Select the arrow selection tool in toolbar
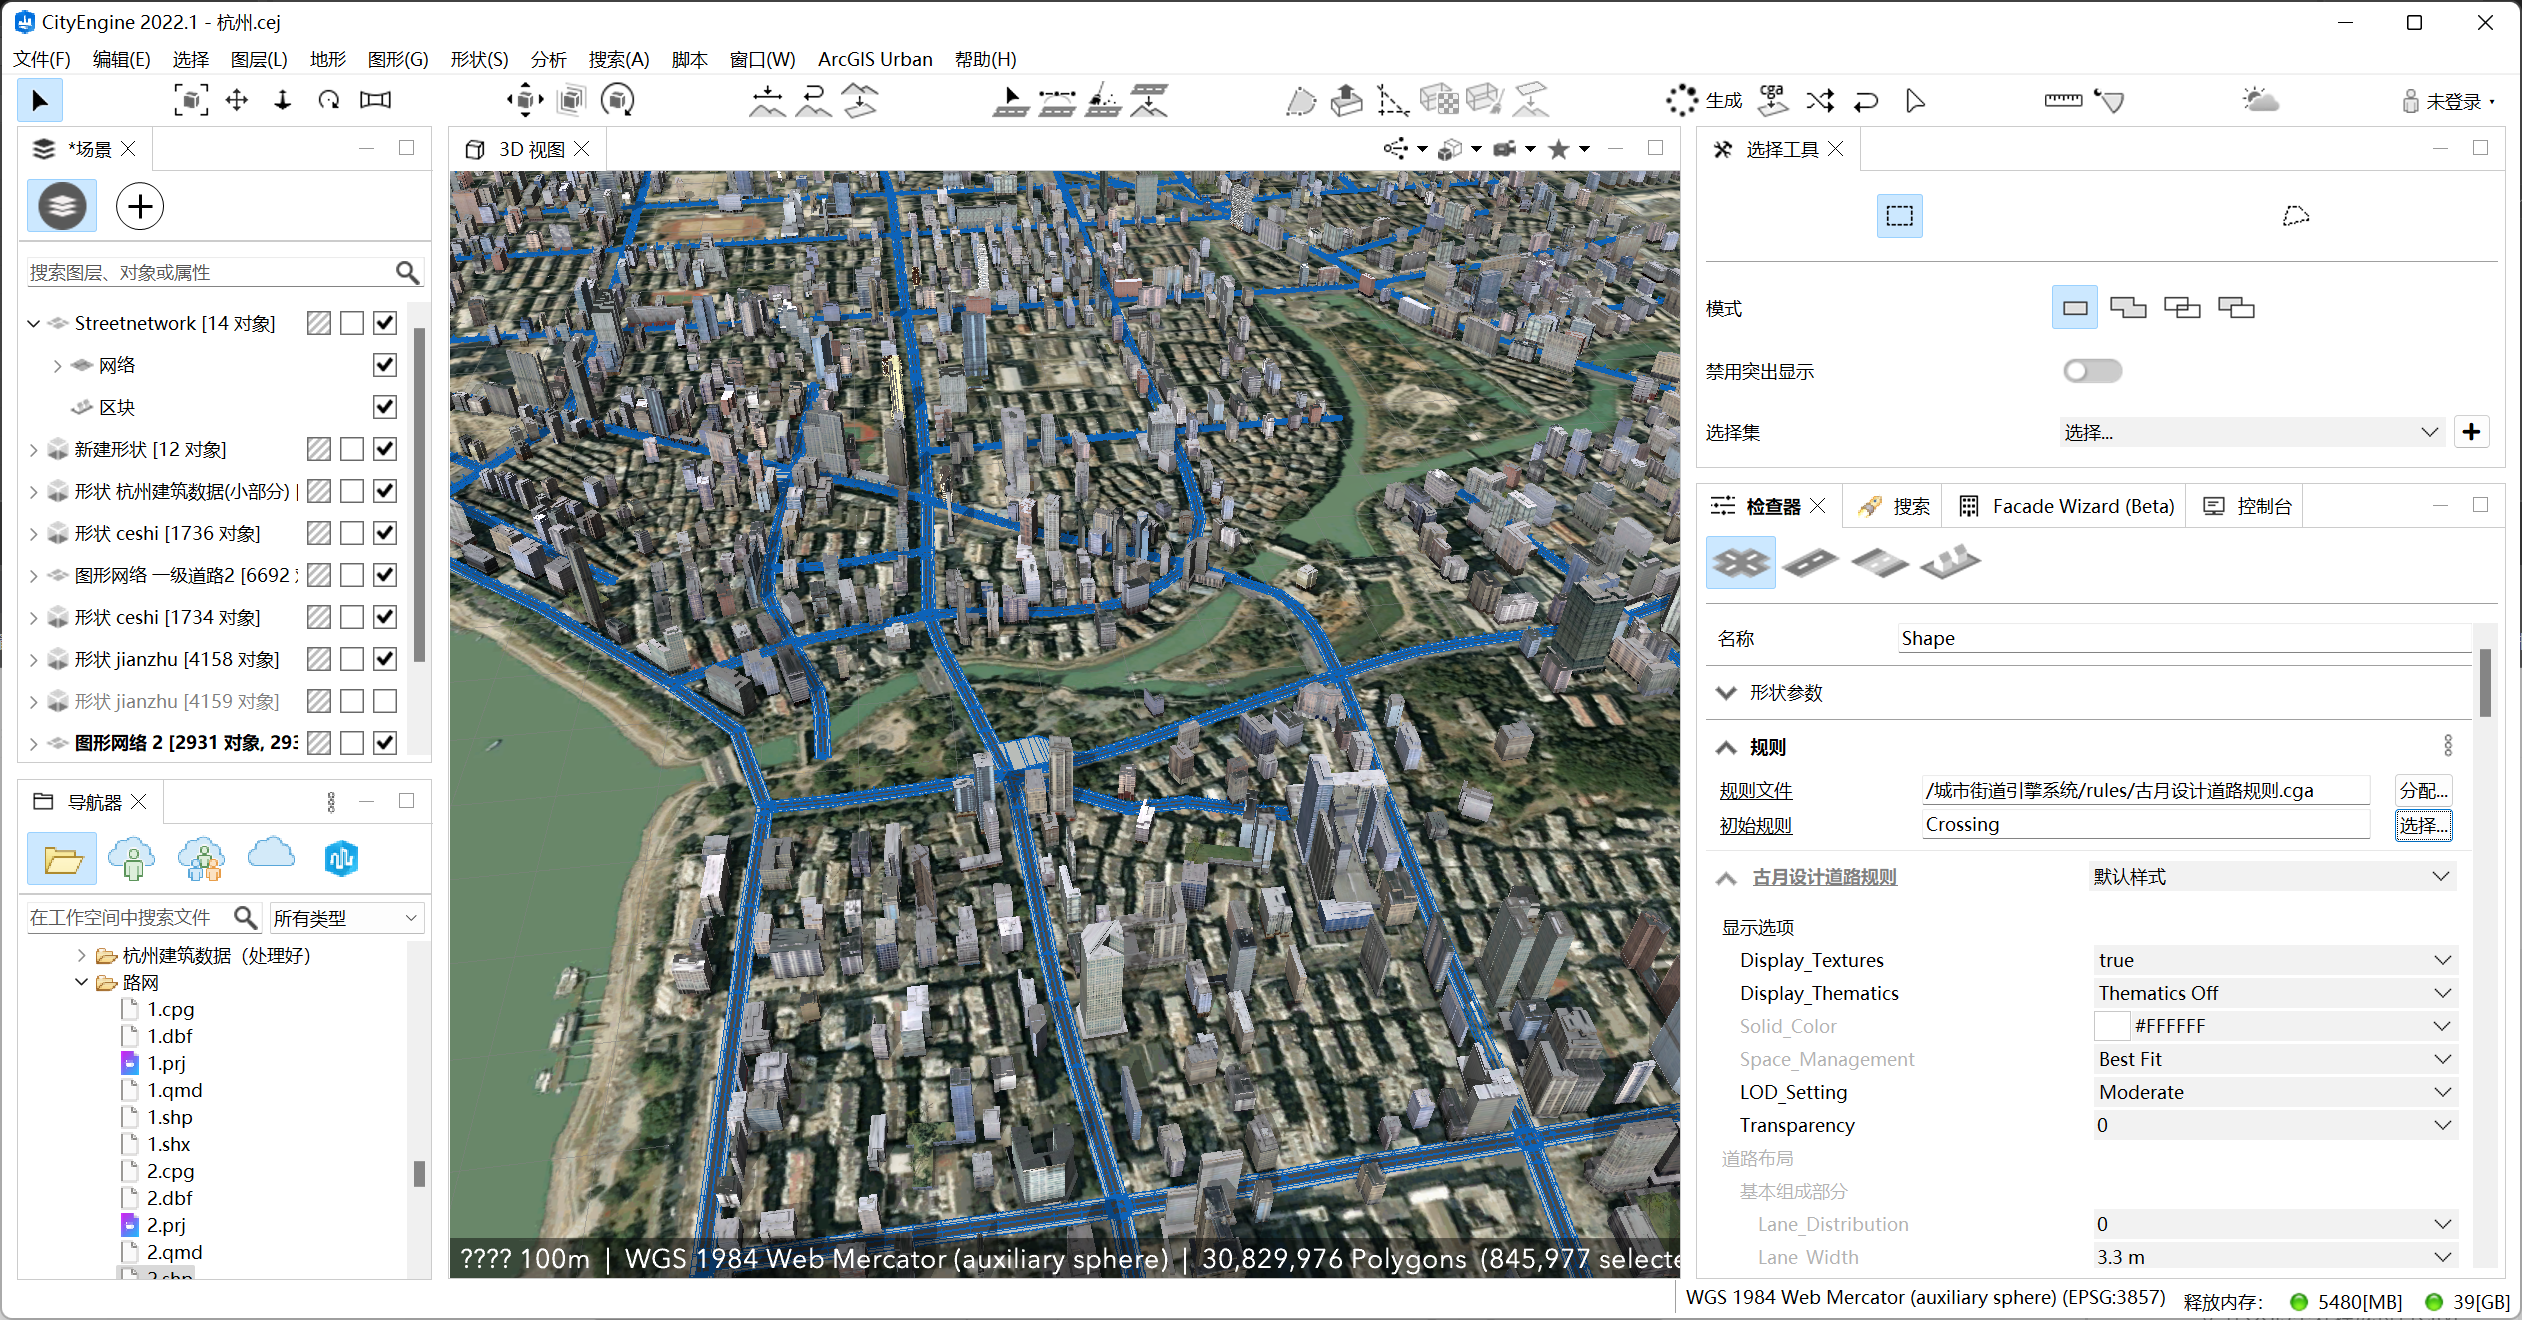 pyautogui.click(x=40, y=101)
